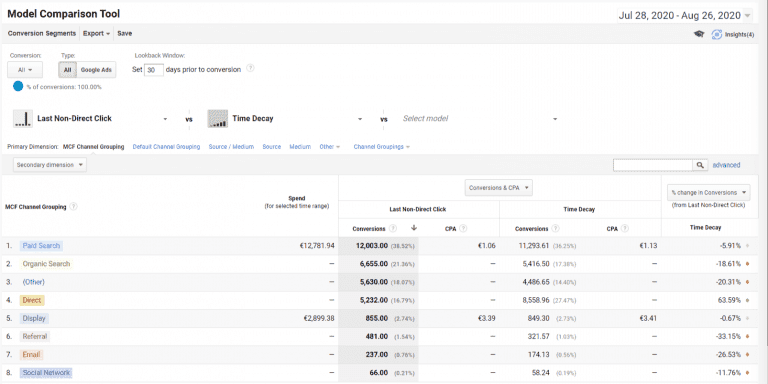Screen dimensions: 768x384
Task: Open Referral channel
Action: click(x=35, y=336)
